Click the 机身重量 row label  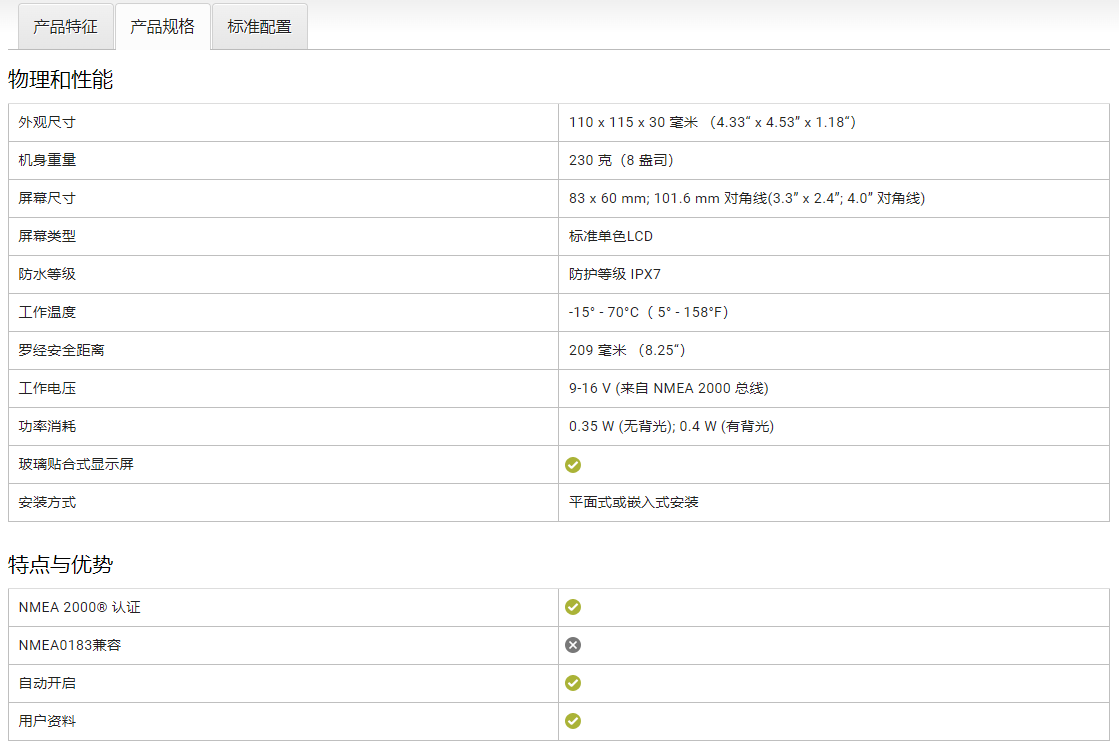tap(47, 160)
